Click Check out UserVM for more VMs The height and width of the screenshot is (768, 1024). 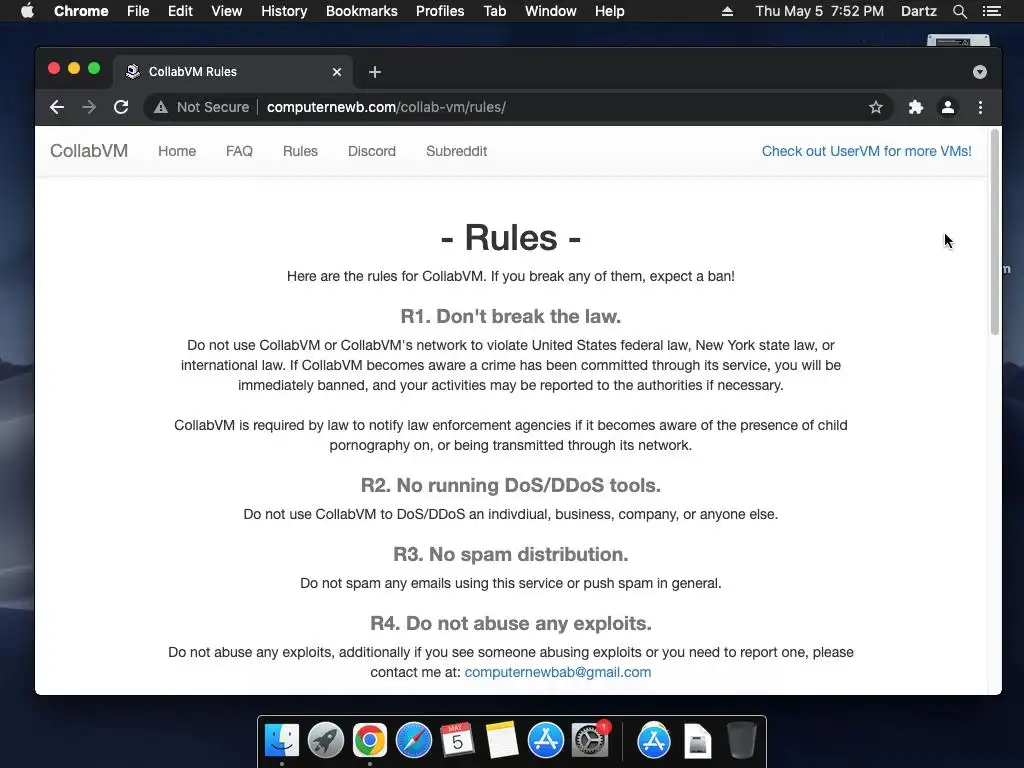pyautogui.click(x=867, y=151)
